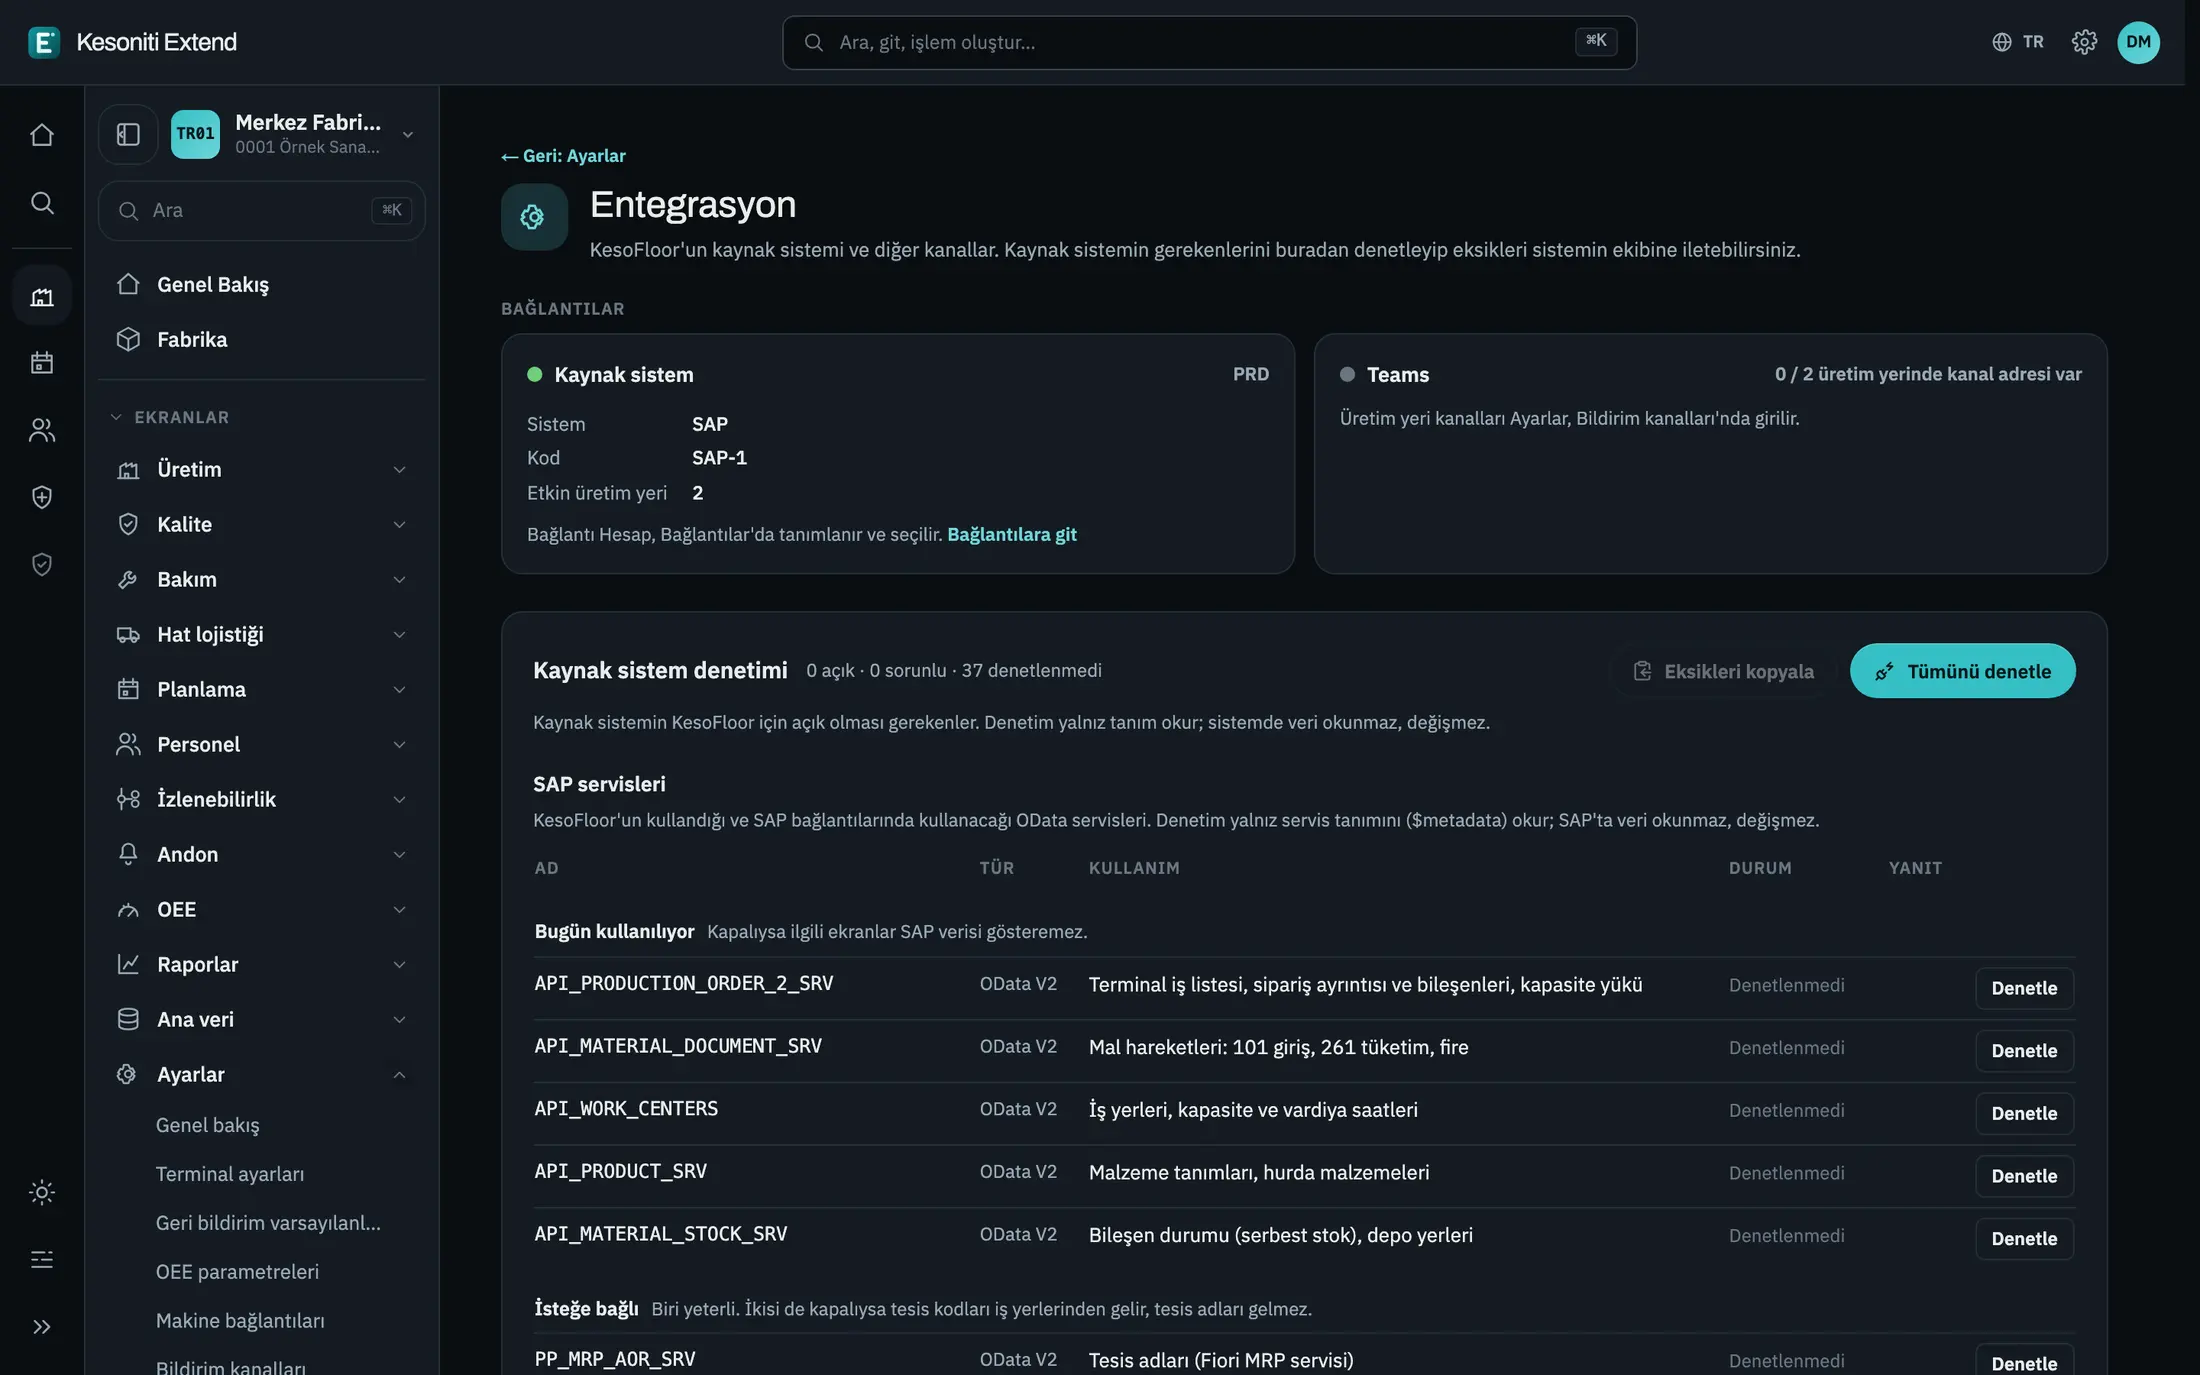
Task: Click API_MATERIAL_DOCUMENT_SRV service name
Action: [678, 1046]
